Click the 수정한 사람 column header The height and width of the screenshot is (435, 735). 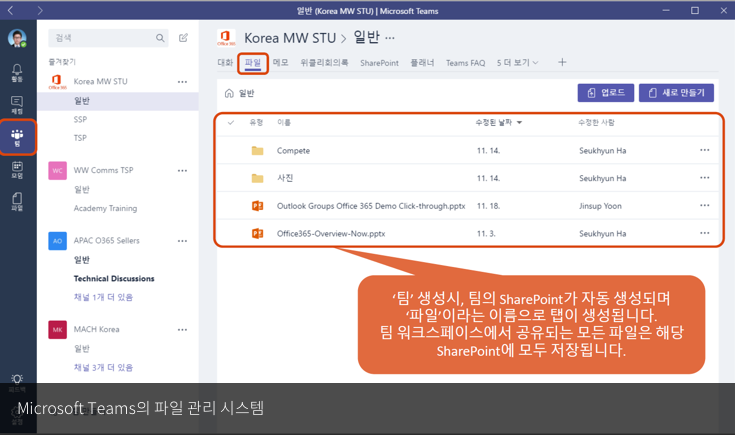(x=596, y=123)
